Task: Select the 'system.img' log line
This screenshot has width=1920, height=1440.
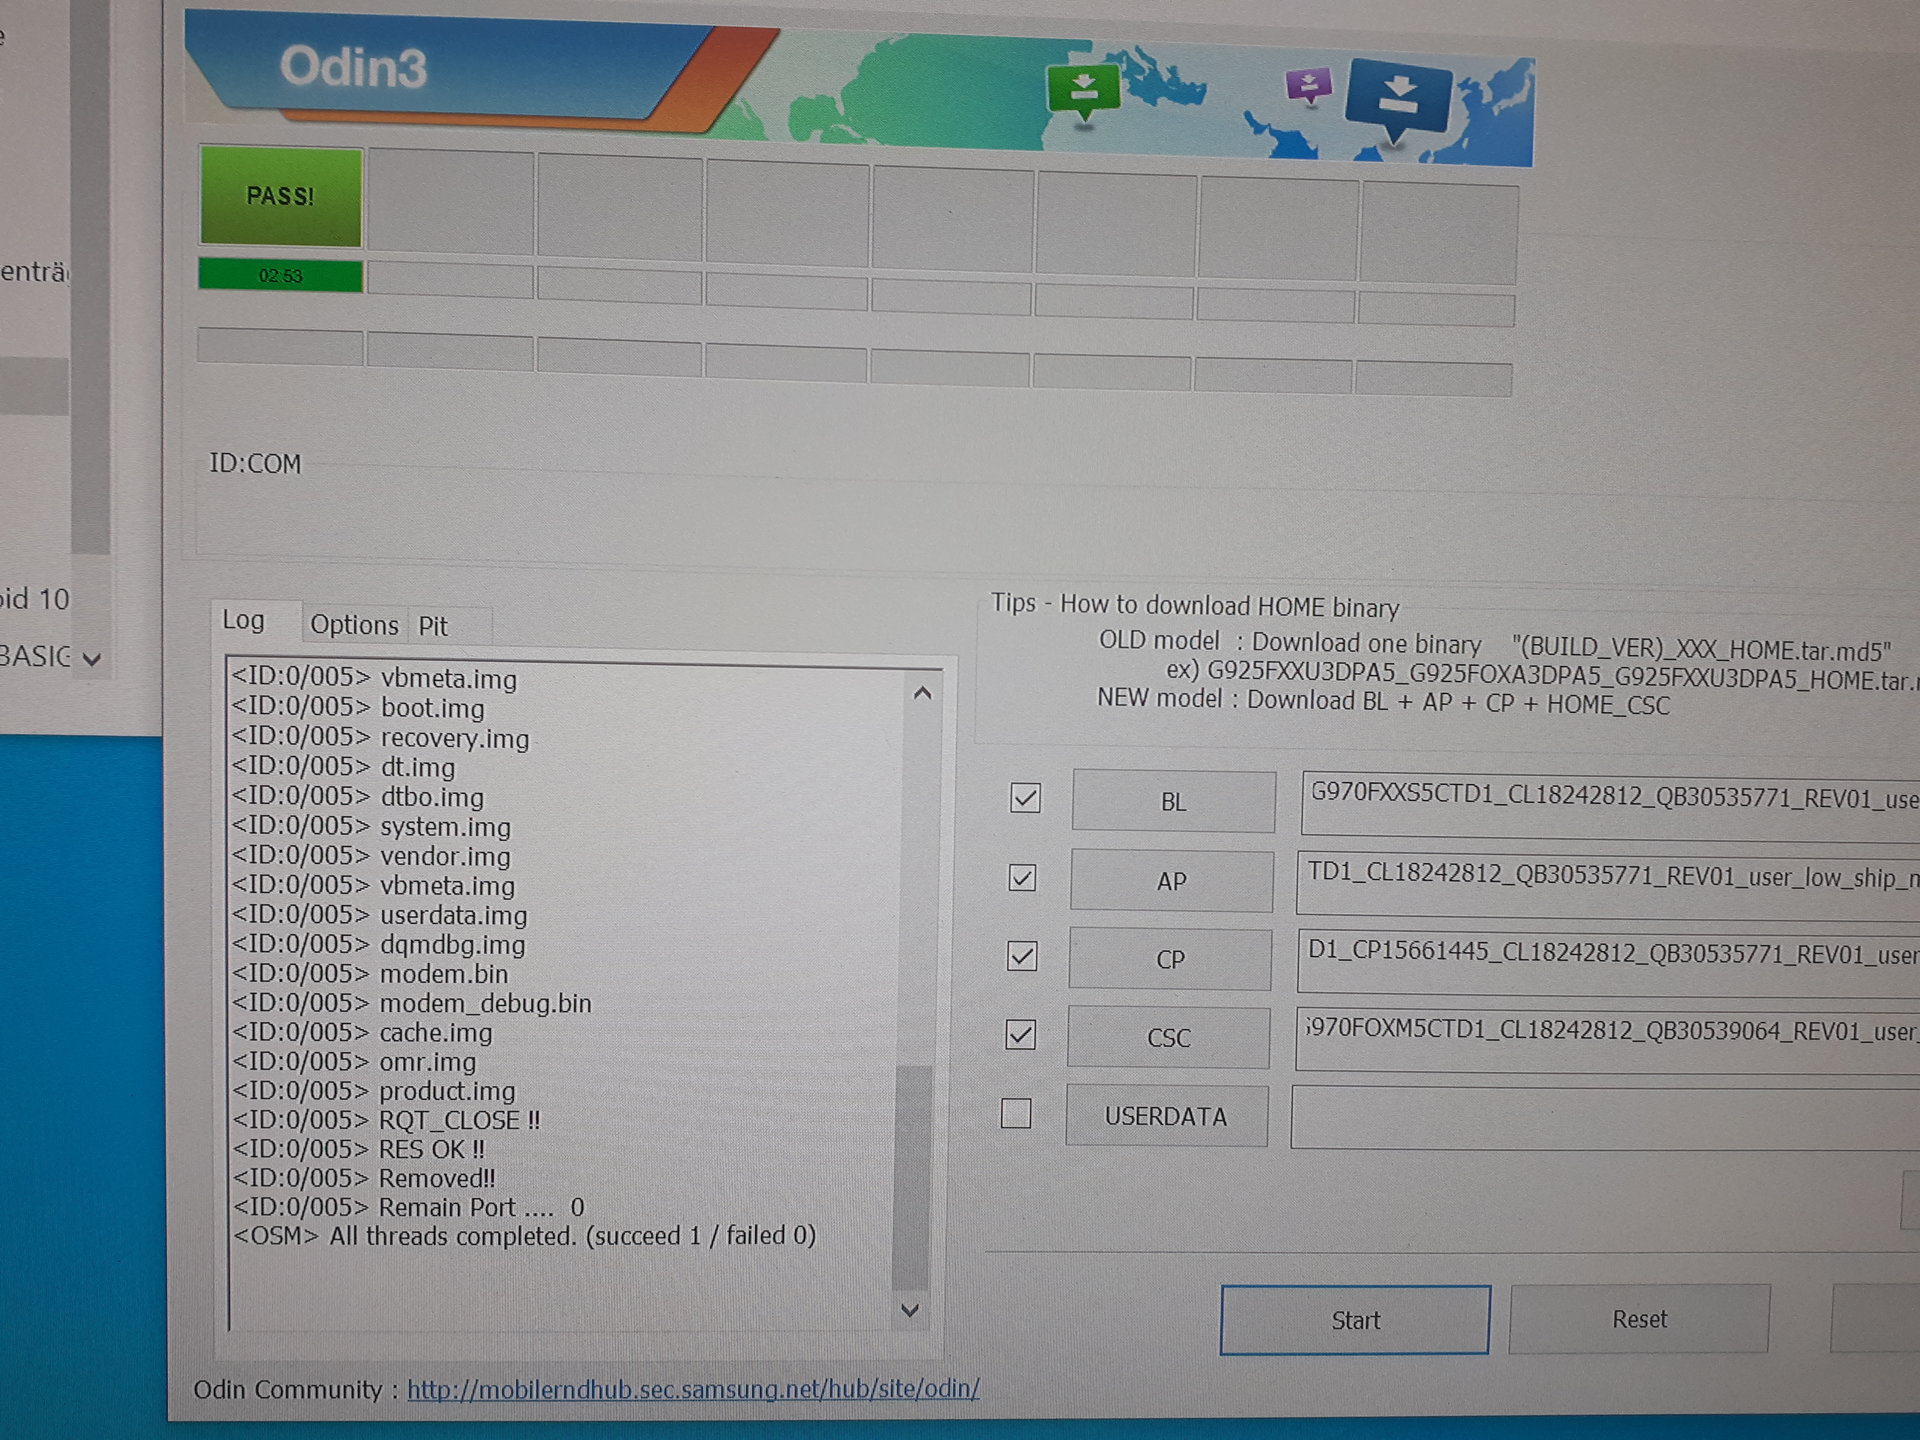Action: tap(371, 826)
